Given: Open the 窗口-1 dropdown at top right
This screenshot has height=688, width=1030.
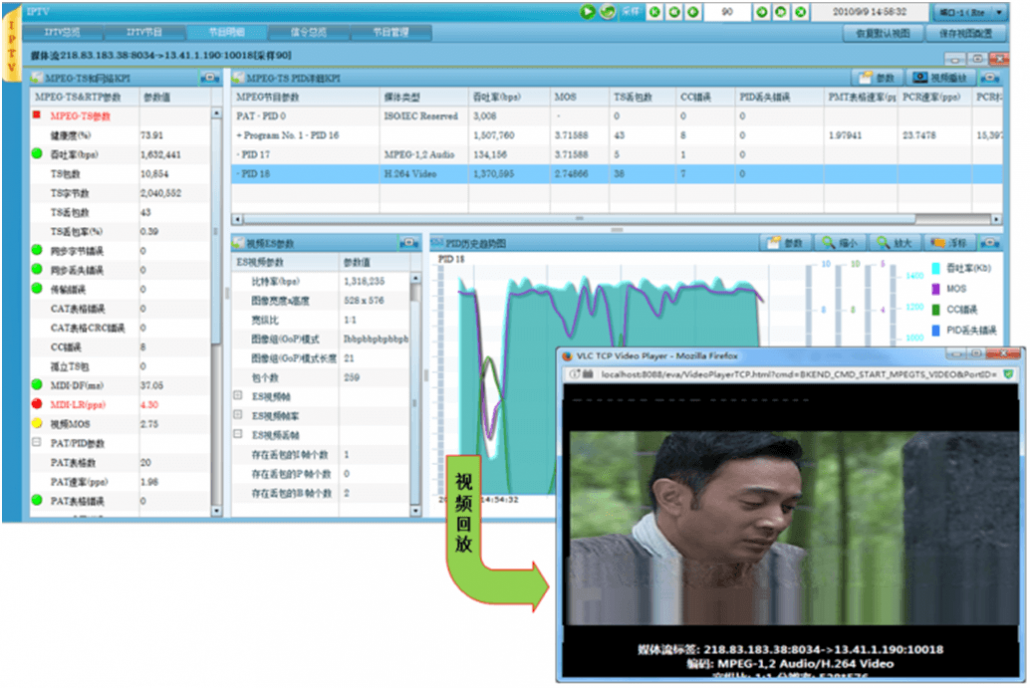Looking at the screenshot, I should click(970, 12).
